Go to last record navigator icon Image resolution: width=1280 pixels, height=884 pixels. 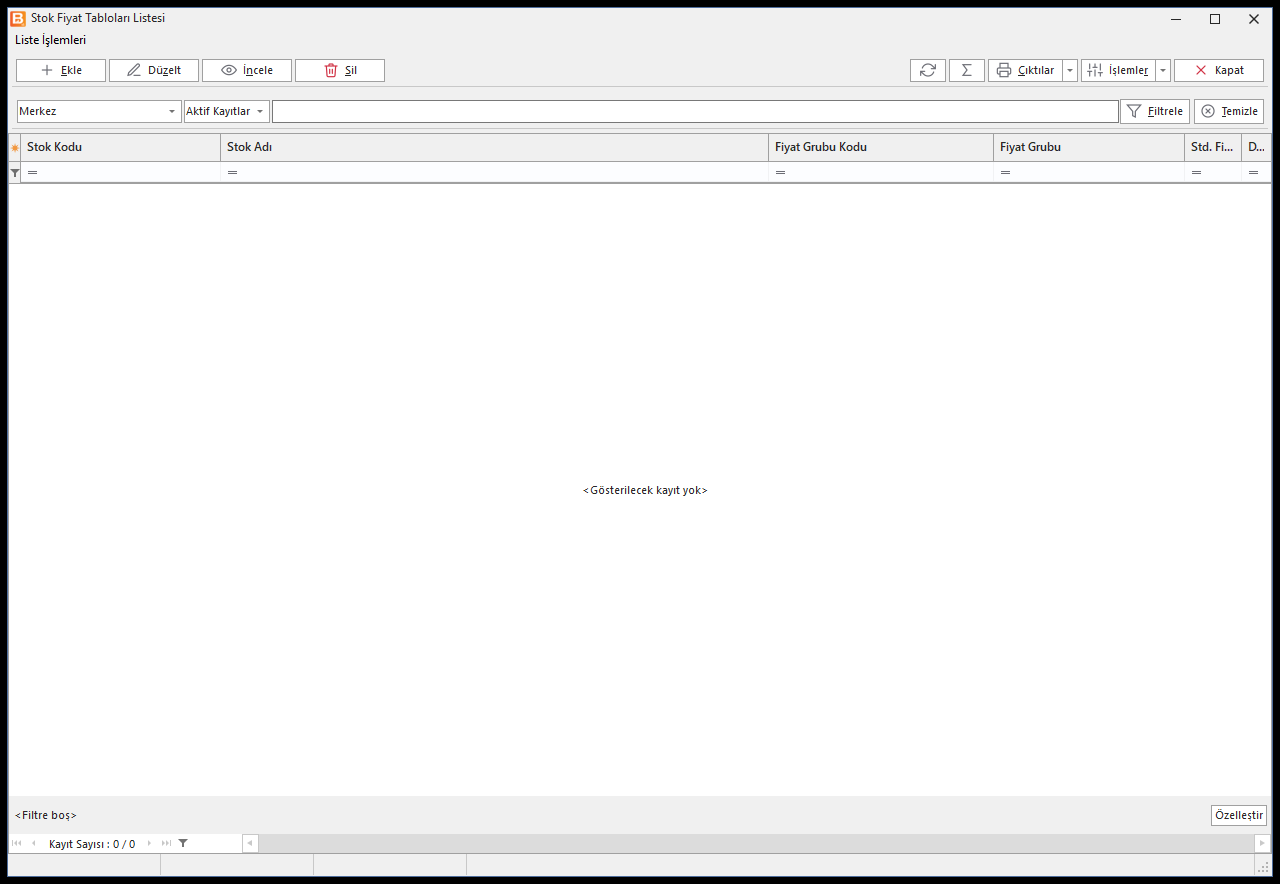tap(166, 843)
